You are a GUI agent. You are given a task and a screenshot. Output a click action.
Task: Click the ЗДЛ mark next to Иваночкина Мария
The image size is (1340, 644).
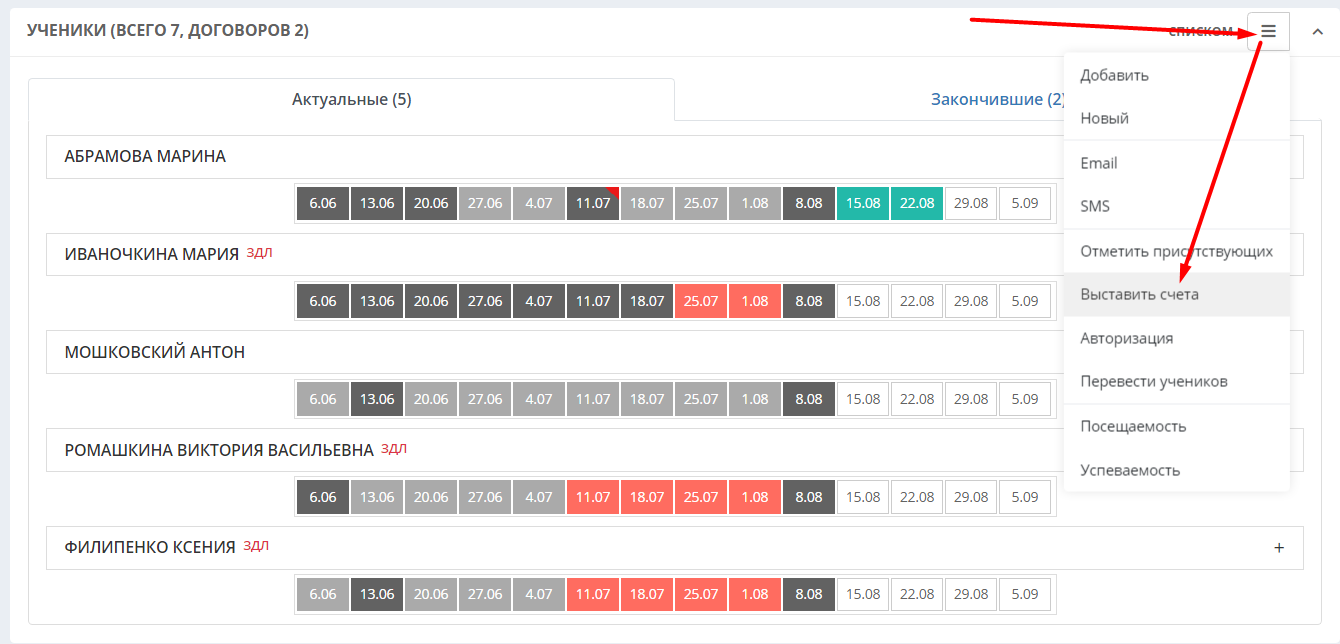point(259,253)
